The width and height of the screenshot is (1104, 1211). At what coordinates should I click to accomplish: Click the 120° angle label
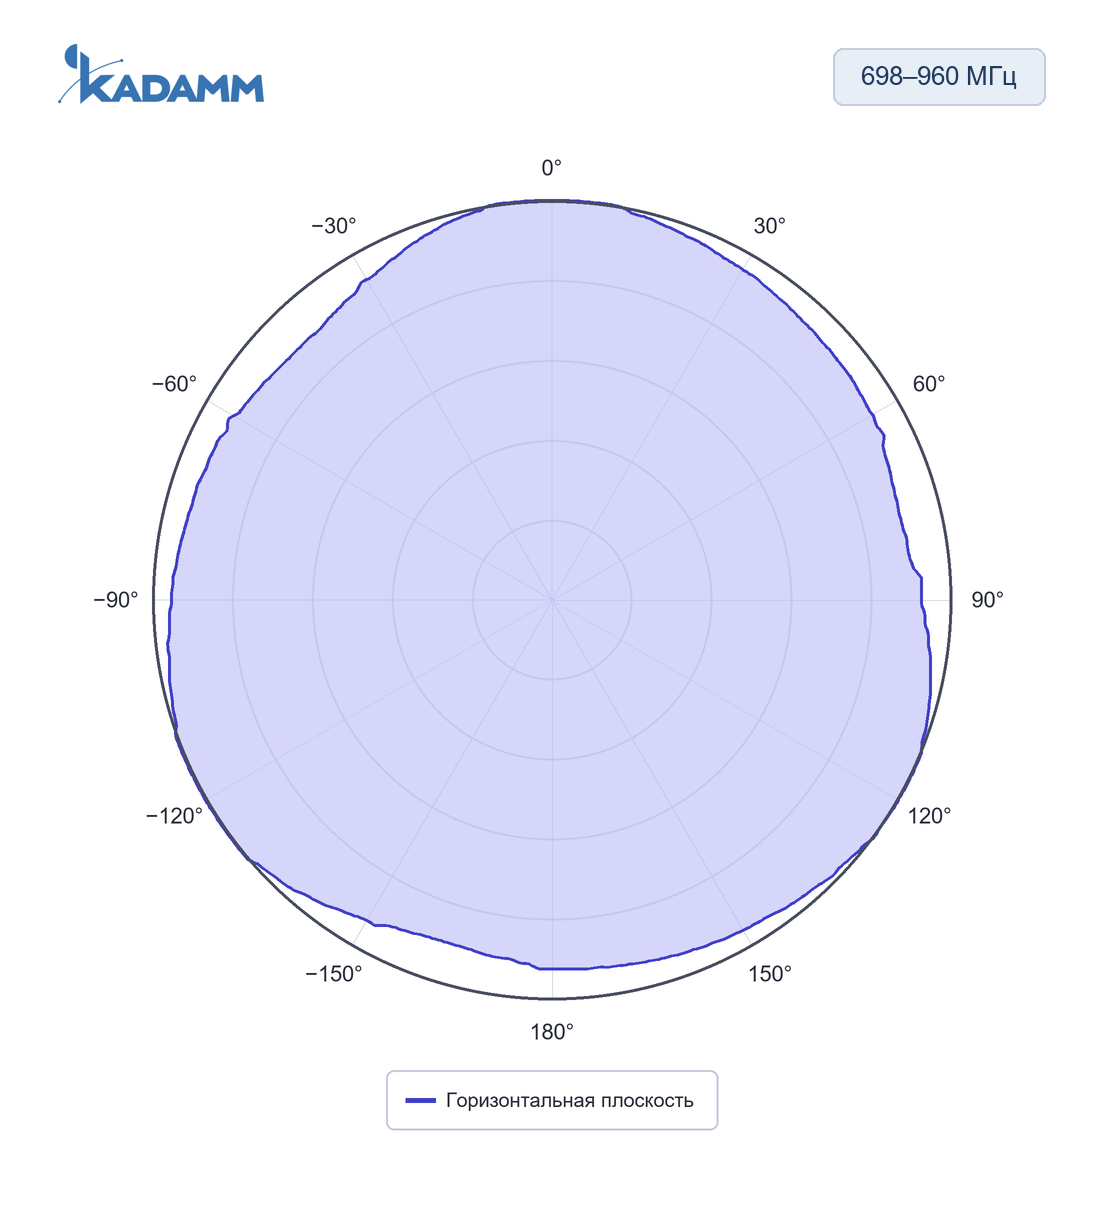(x=929, y=816)
